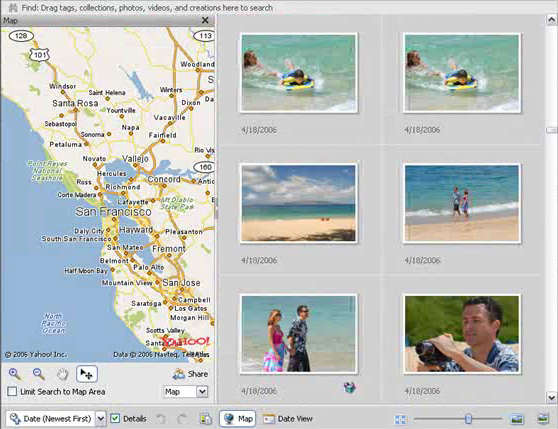Click Hayward on the map
Screen dimensions: 558x429
[x=136, y=230]
